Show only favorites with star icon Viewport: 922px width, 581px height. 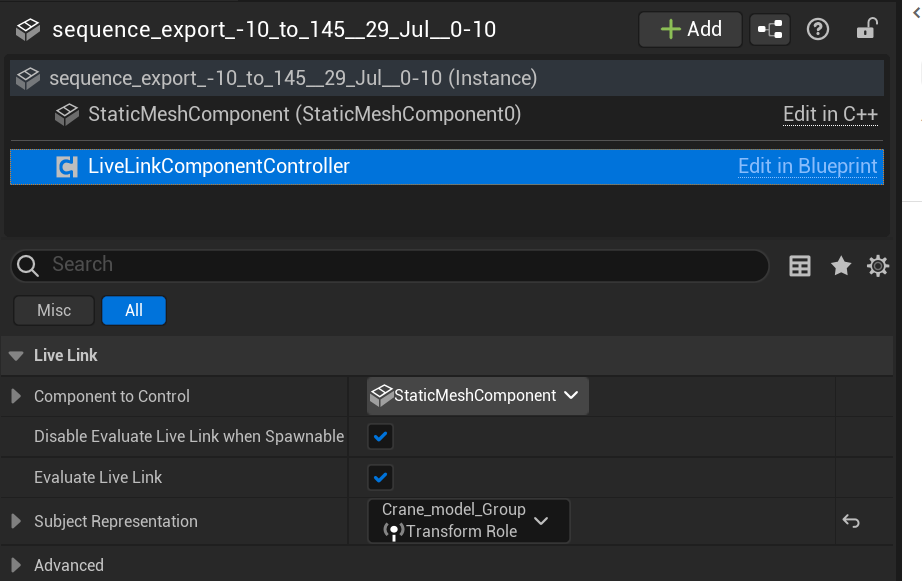(841, 266)
